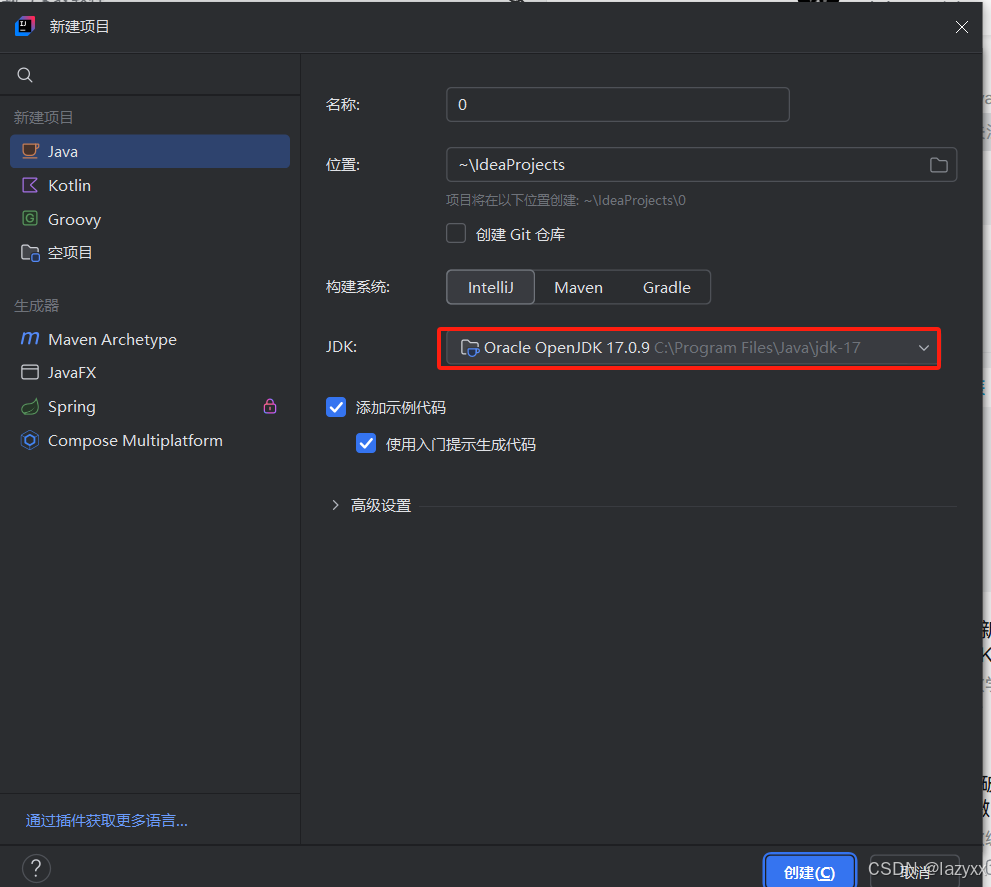Choose Compose Multiplatform generator
The image size is (991, 887).
tap(150, 440)
